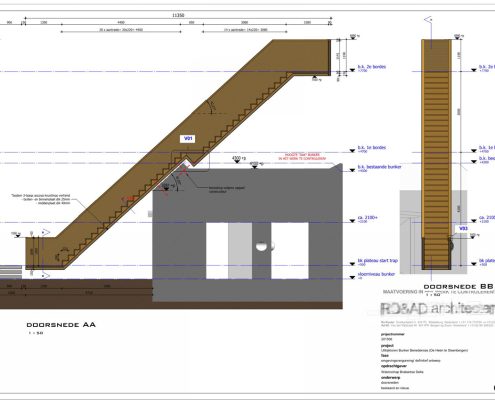Click the red 'IN HET WERK TE CONTROLEREN' note

click(x=302, y=159)
